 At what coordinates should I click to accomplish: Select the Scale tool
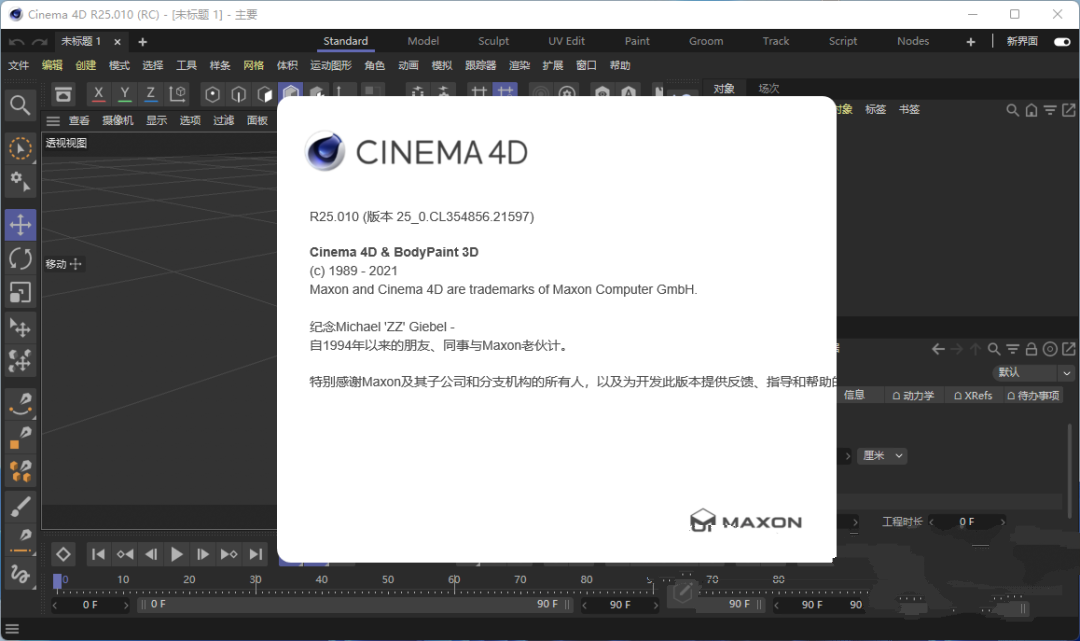(20, 293)
